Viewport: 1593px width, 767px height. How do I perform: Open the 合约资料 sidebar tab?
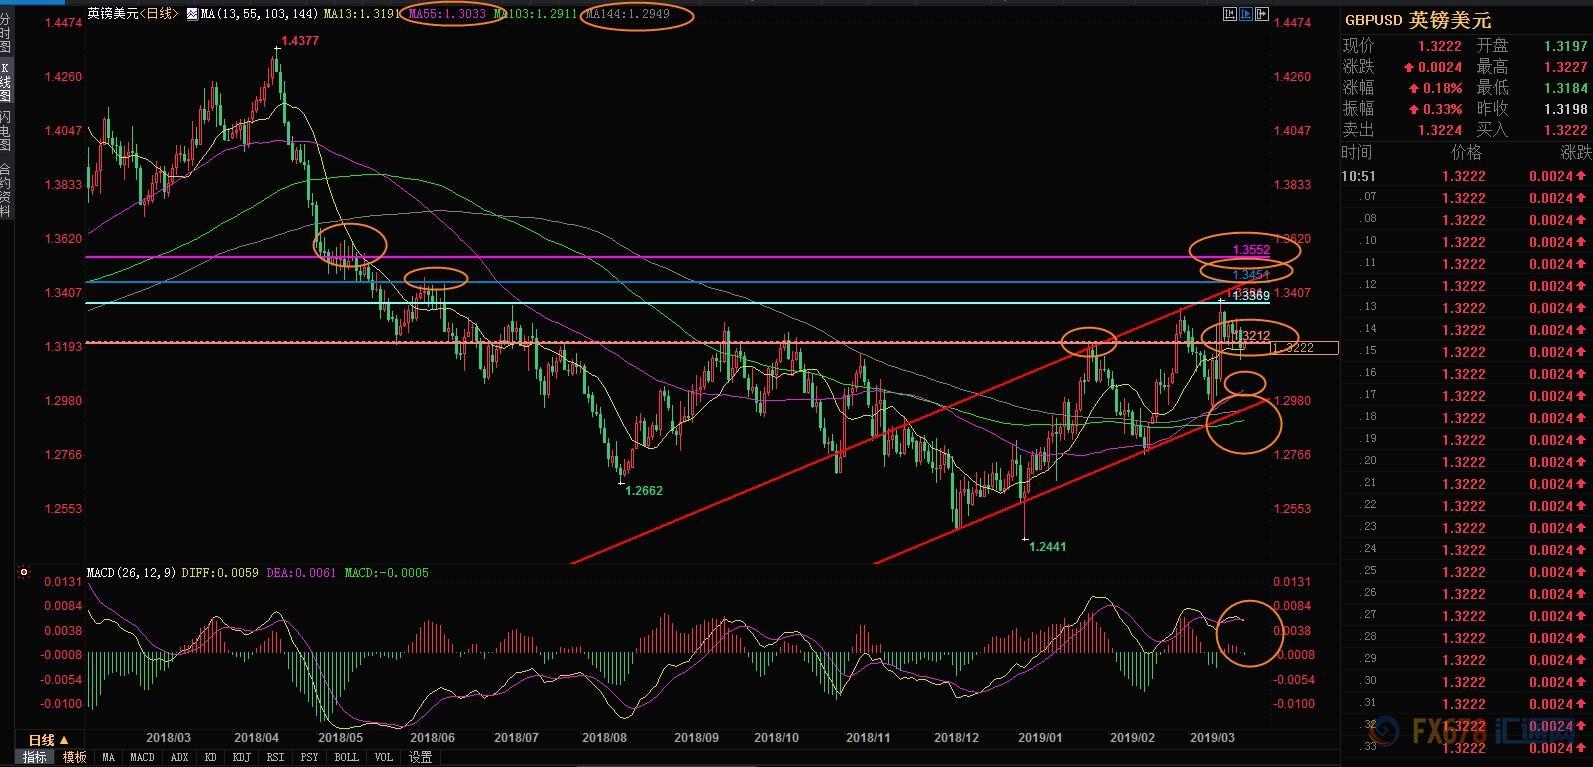5,191
